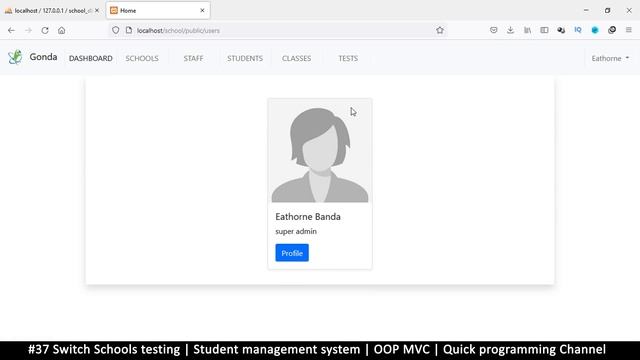This screenshot has height=360, width=640.
Task: Expand the Eathorne user dropdown
Action: coord(610,58)
